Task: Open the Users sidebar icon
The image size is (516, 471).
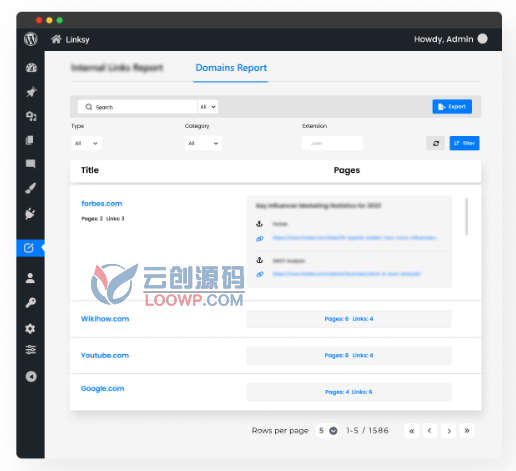Action: [30, 278]
